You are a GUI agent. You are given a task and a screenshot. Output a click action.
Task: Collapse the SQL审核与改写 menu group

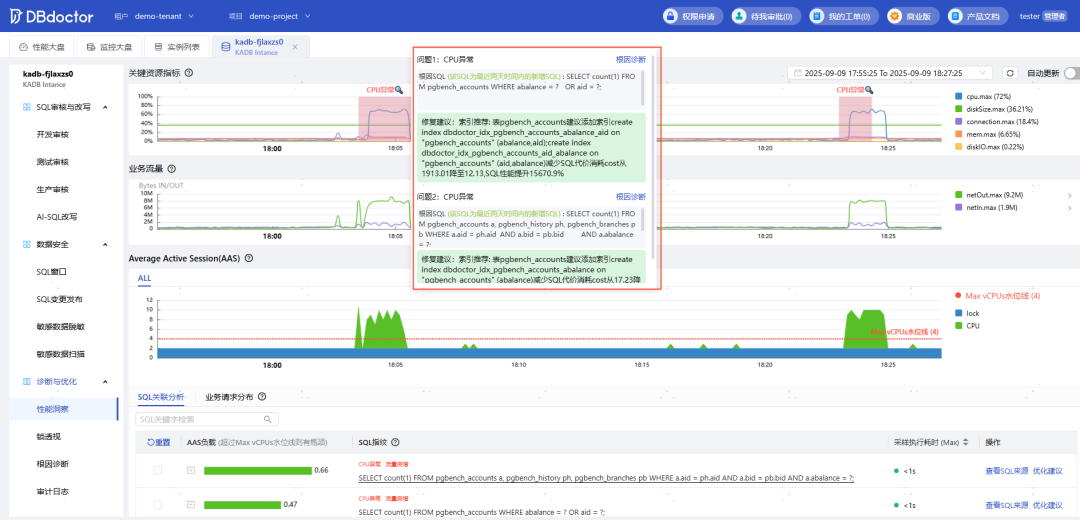point(105,107)
